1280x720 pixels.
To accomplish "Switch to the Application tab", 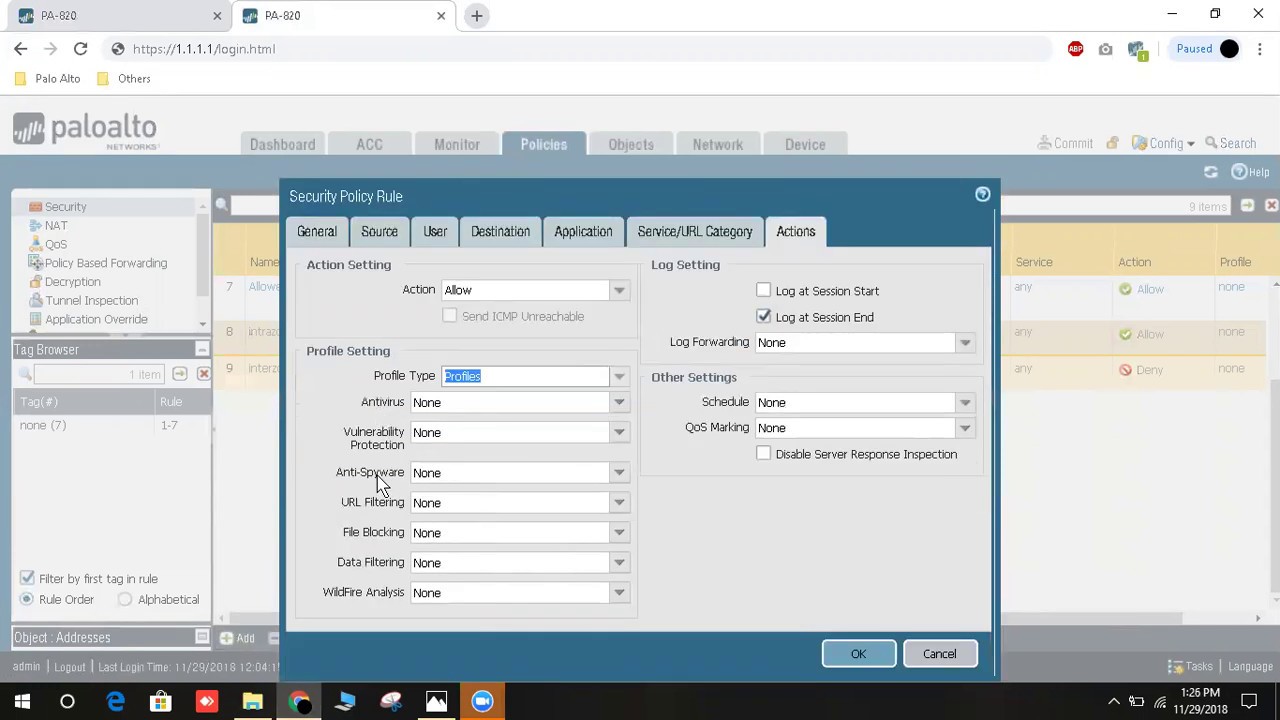I will pyautogui.click(x=583, y=231).
